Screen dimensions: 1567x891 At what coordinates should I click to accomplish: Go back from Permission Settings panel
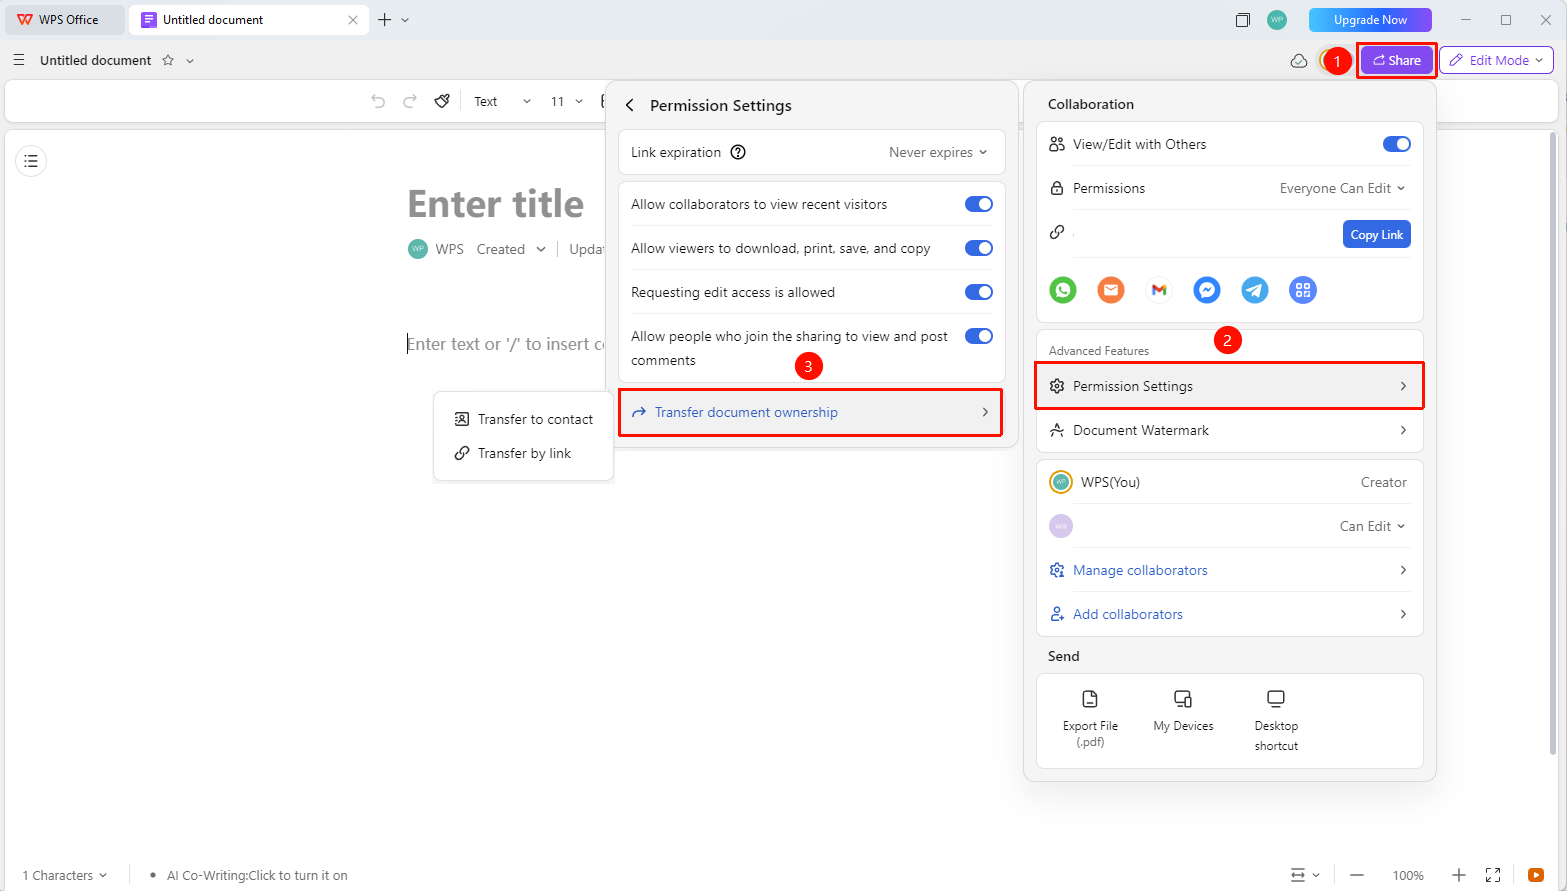point(630,105)
